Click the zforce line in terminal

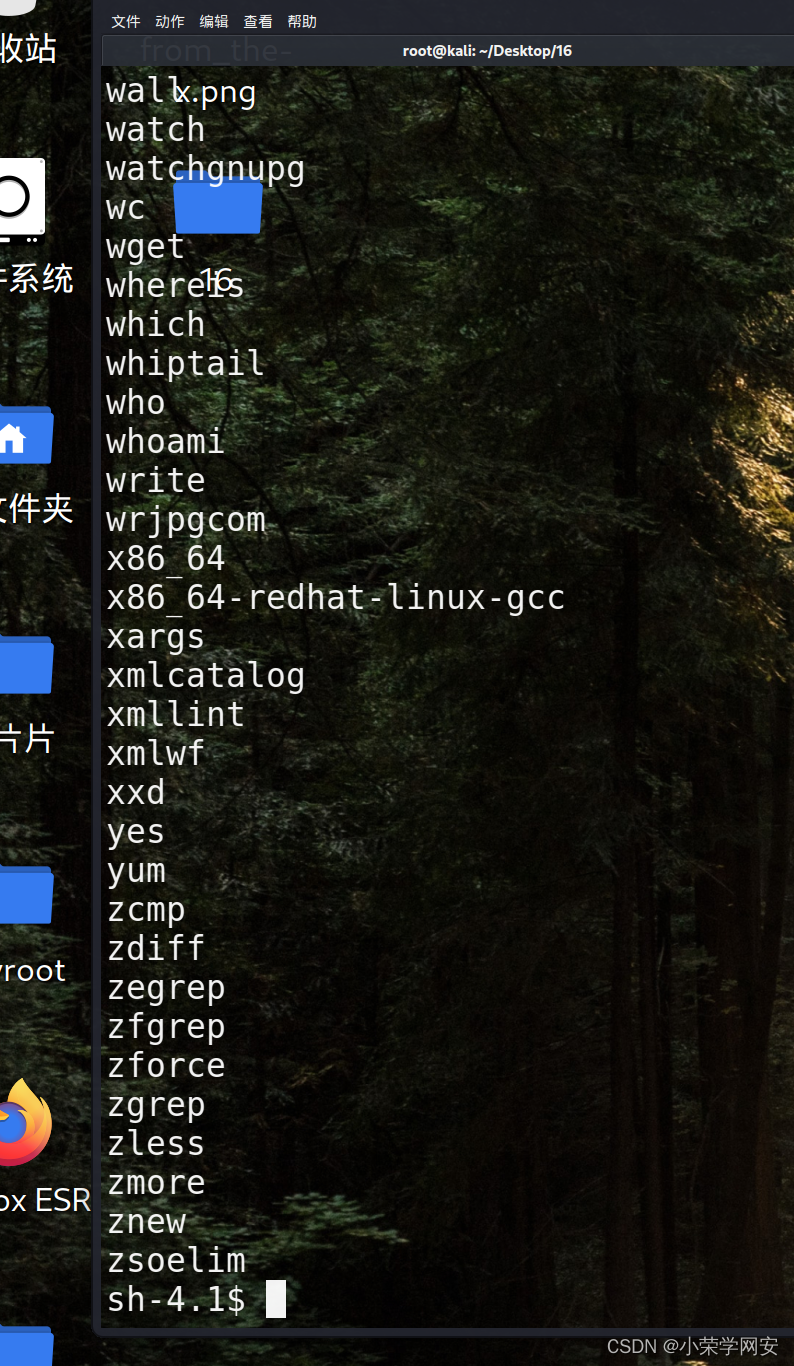click(165, 1065)
